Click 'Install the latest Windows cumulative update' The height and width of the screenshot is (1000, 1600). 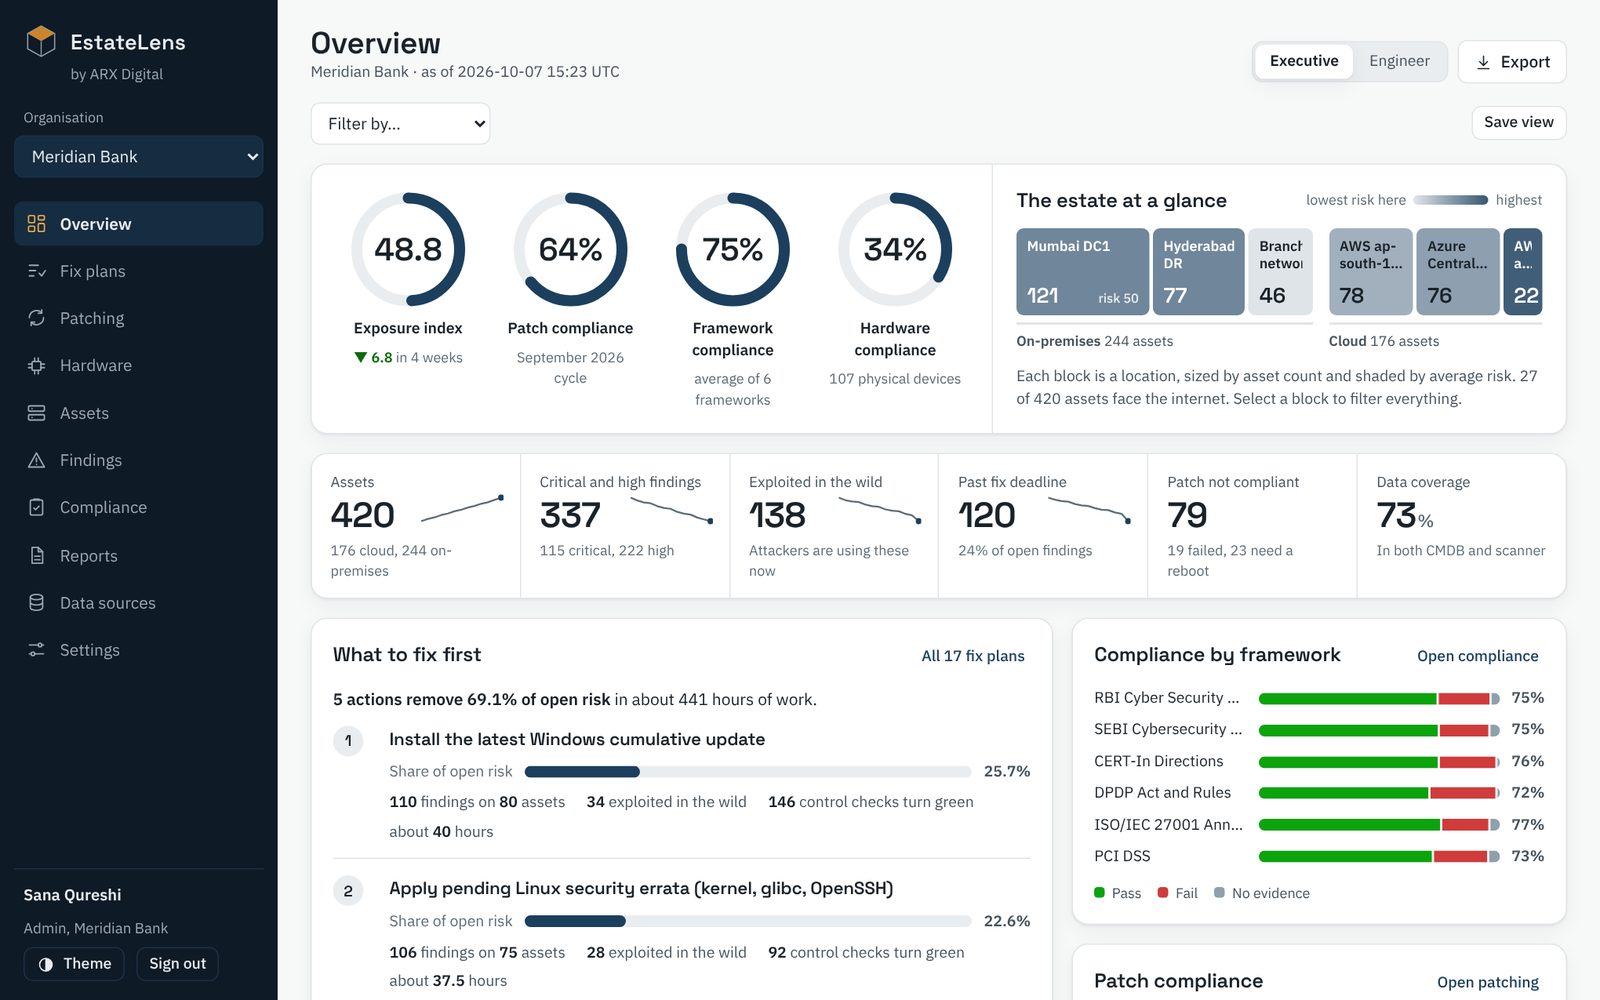tap(577, 740)
